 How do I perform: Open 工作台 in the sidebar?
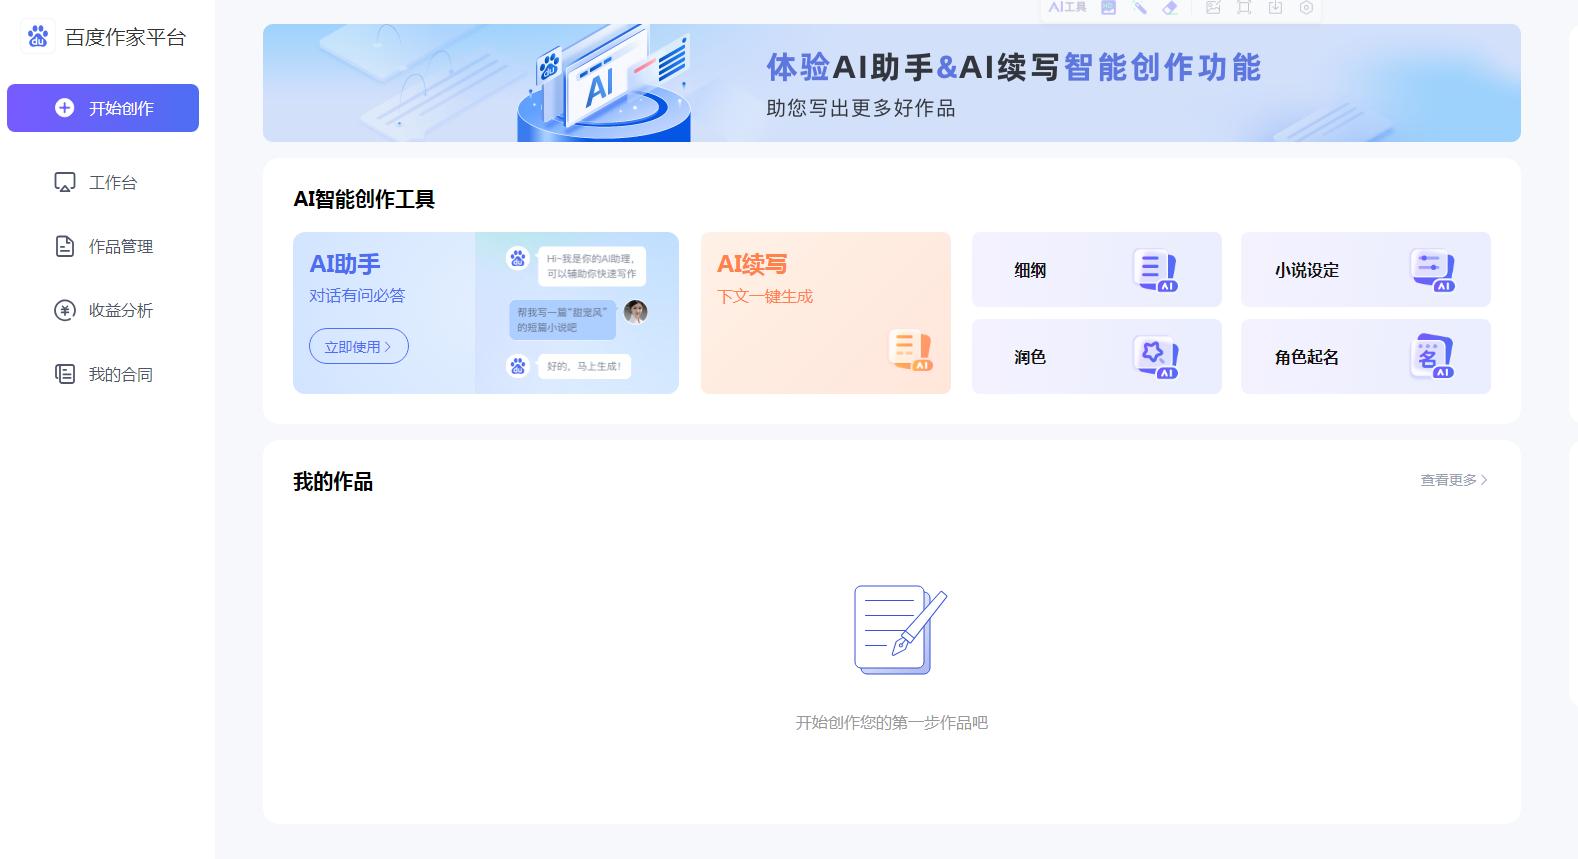coord(112,182)
